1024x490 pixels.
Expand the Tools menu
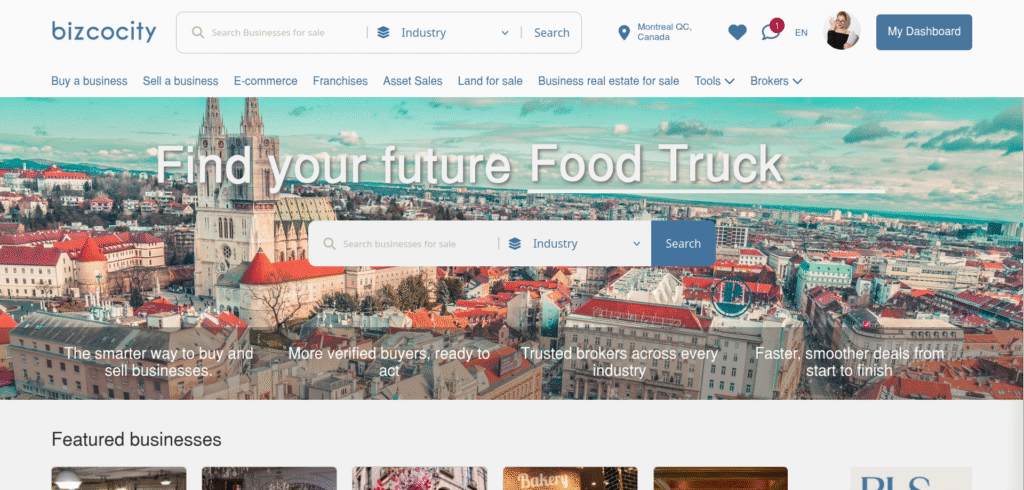(714, 81)
